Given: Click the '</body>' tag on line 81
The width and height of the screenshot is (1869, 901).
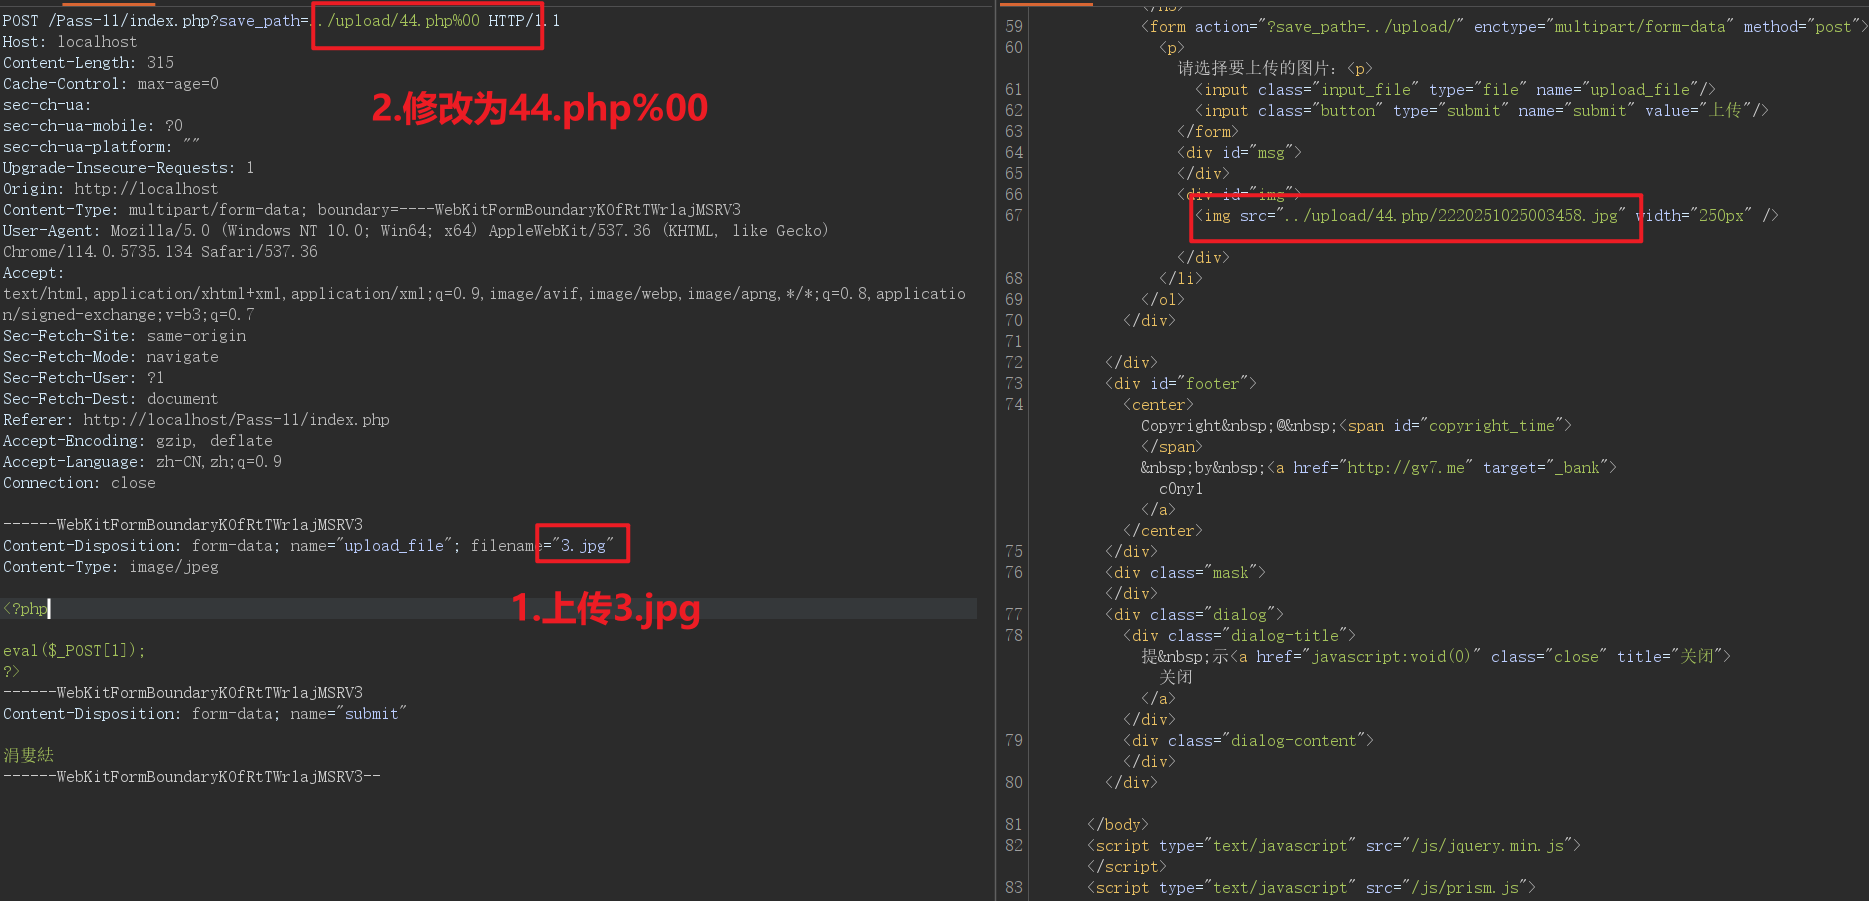Looking at the screenshot, I should click(x=1118, y=824).
